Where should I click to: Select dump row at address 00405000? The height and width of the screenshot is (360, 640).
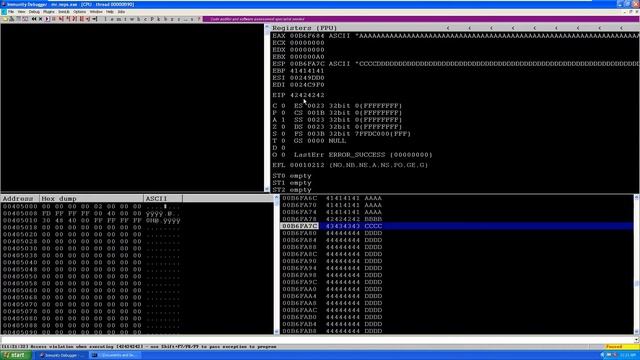[x=91, y=207]
